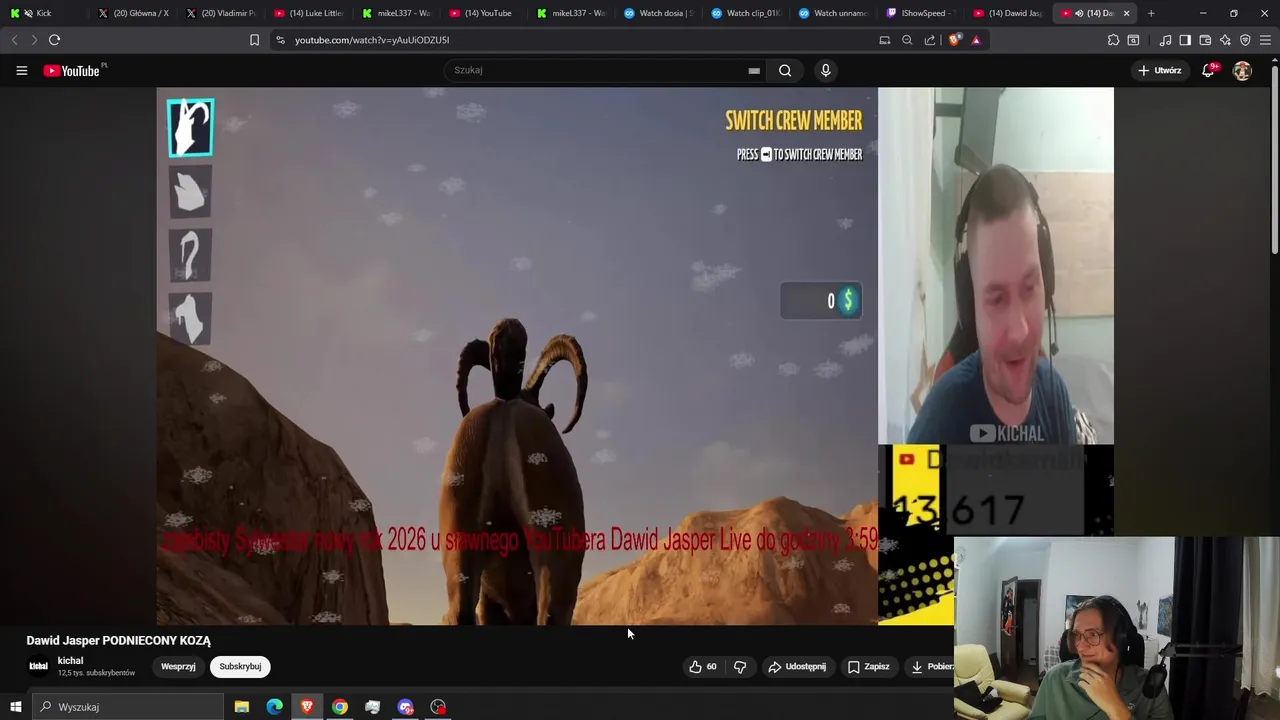Screen dimensions: 1280x720
Task: Switch to the Główna / X tab
Action: click(x=133, y=13)
